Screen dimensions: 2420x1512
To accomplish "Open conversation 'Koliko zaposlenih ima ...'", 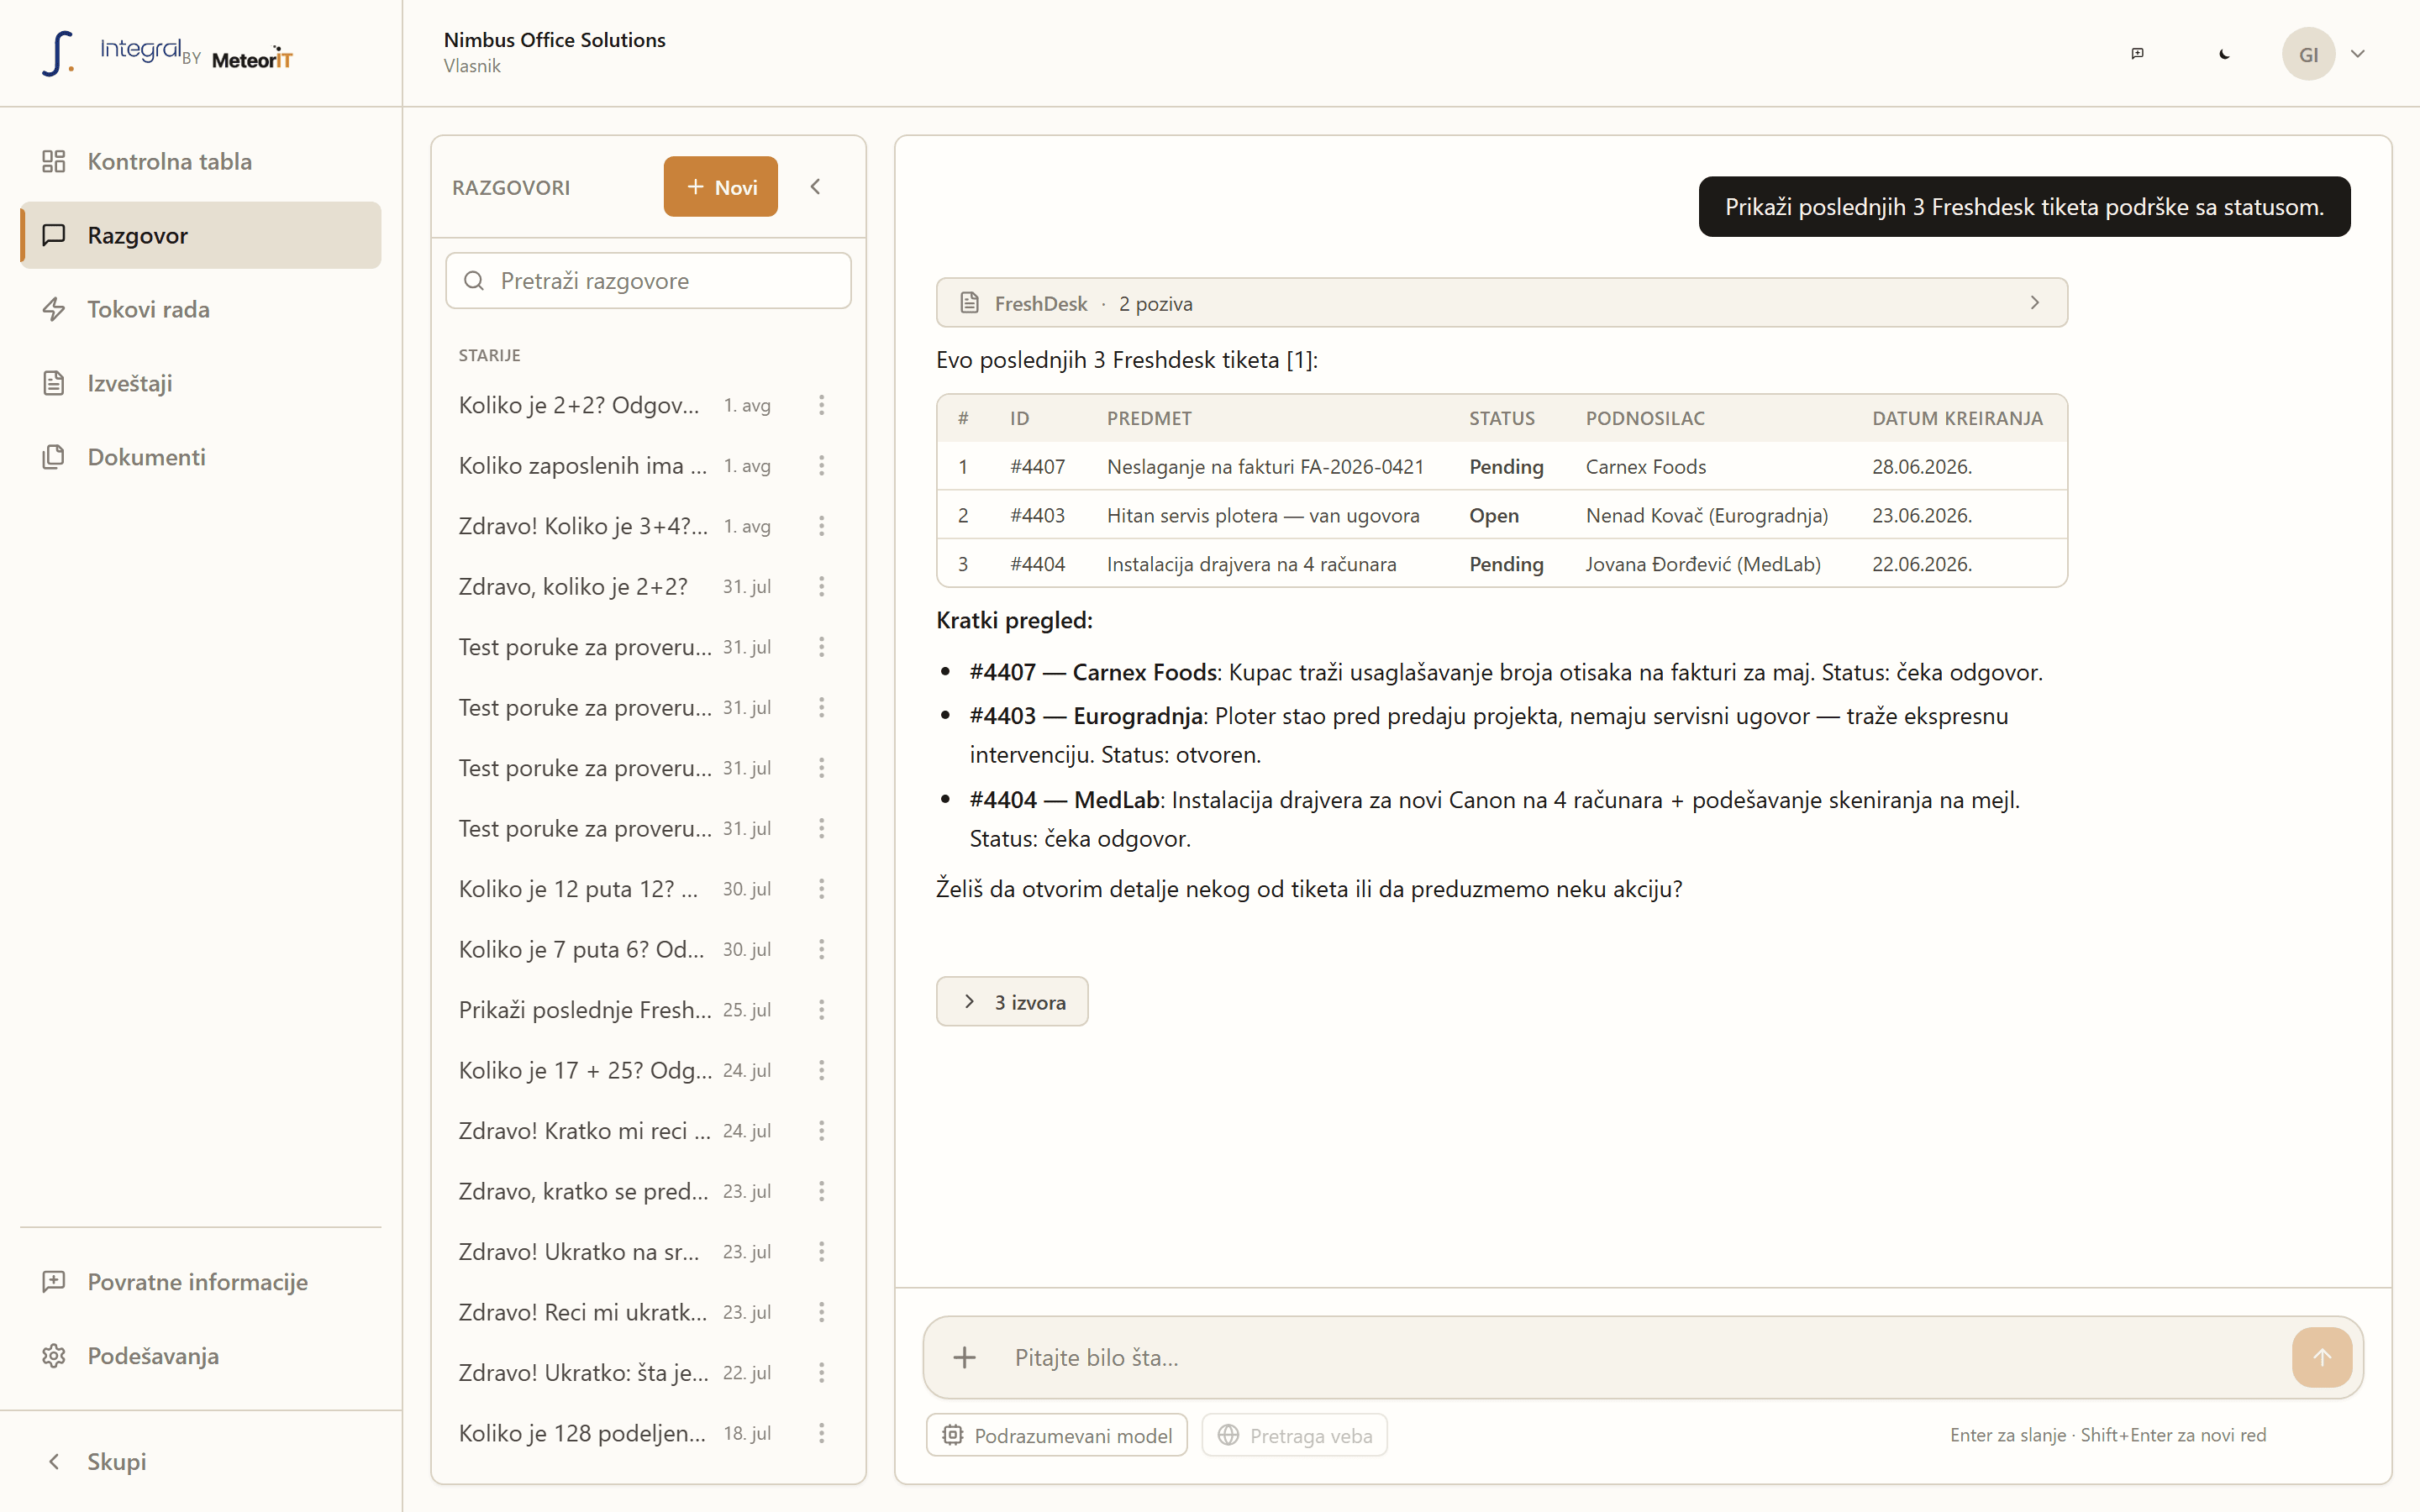I will [583, 466].
